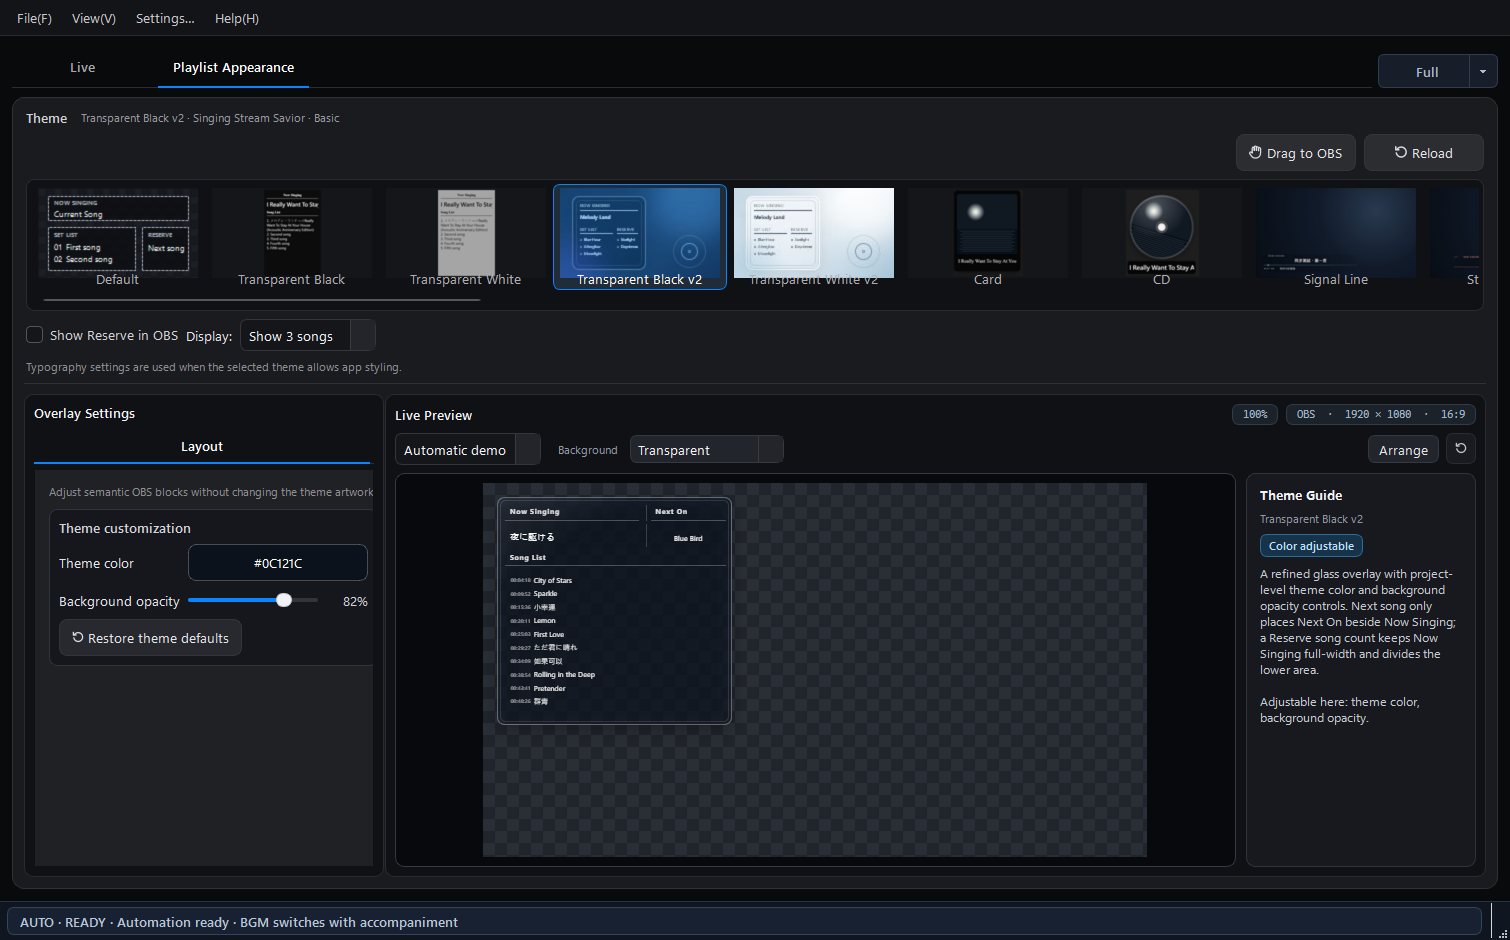Open the Show 3 songs display dropdown
Screen dimensions: 1510x940
[308, 336]
